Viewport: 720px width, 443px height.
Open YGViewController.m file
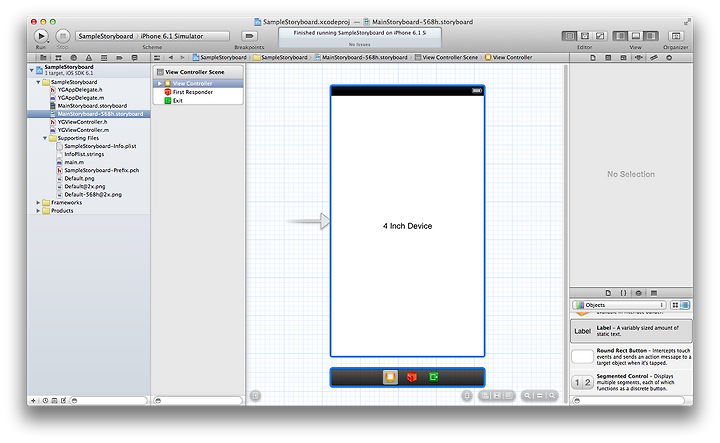click(x=83, y=130)
